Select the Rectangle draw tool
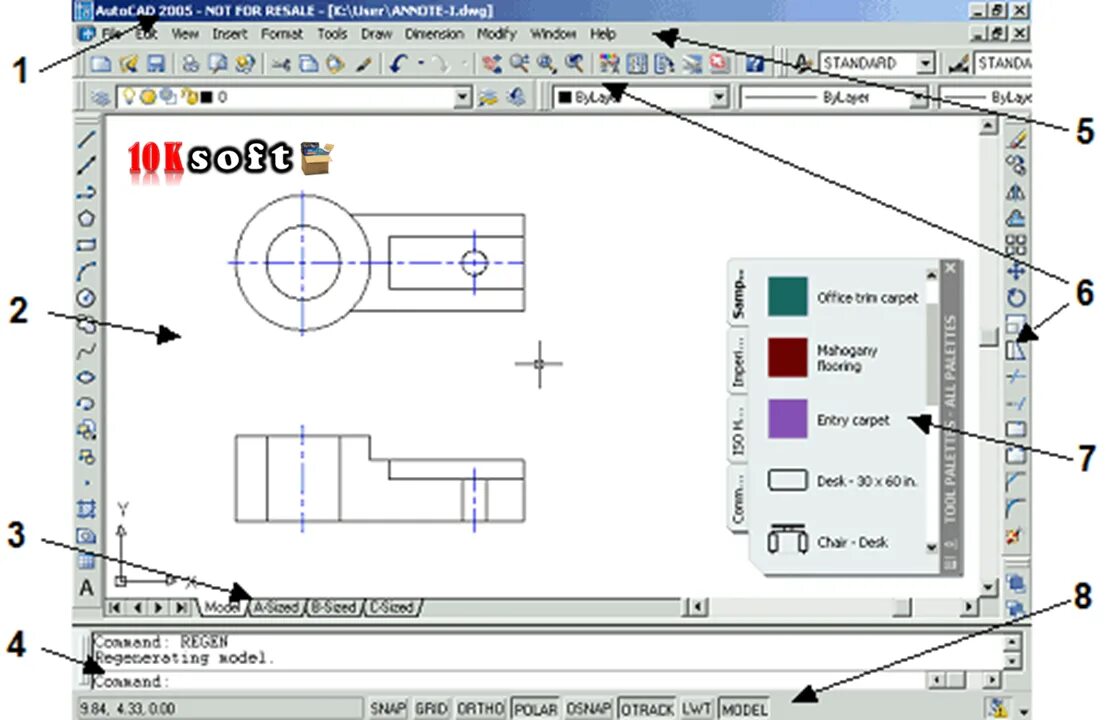 (x=86, y=245)
